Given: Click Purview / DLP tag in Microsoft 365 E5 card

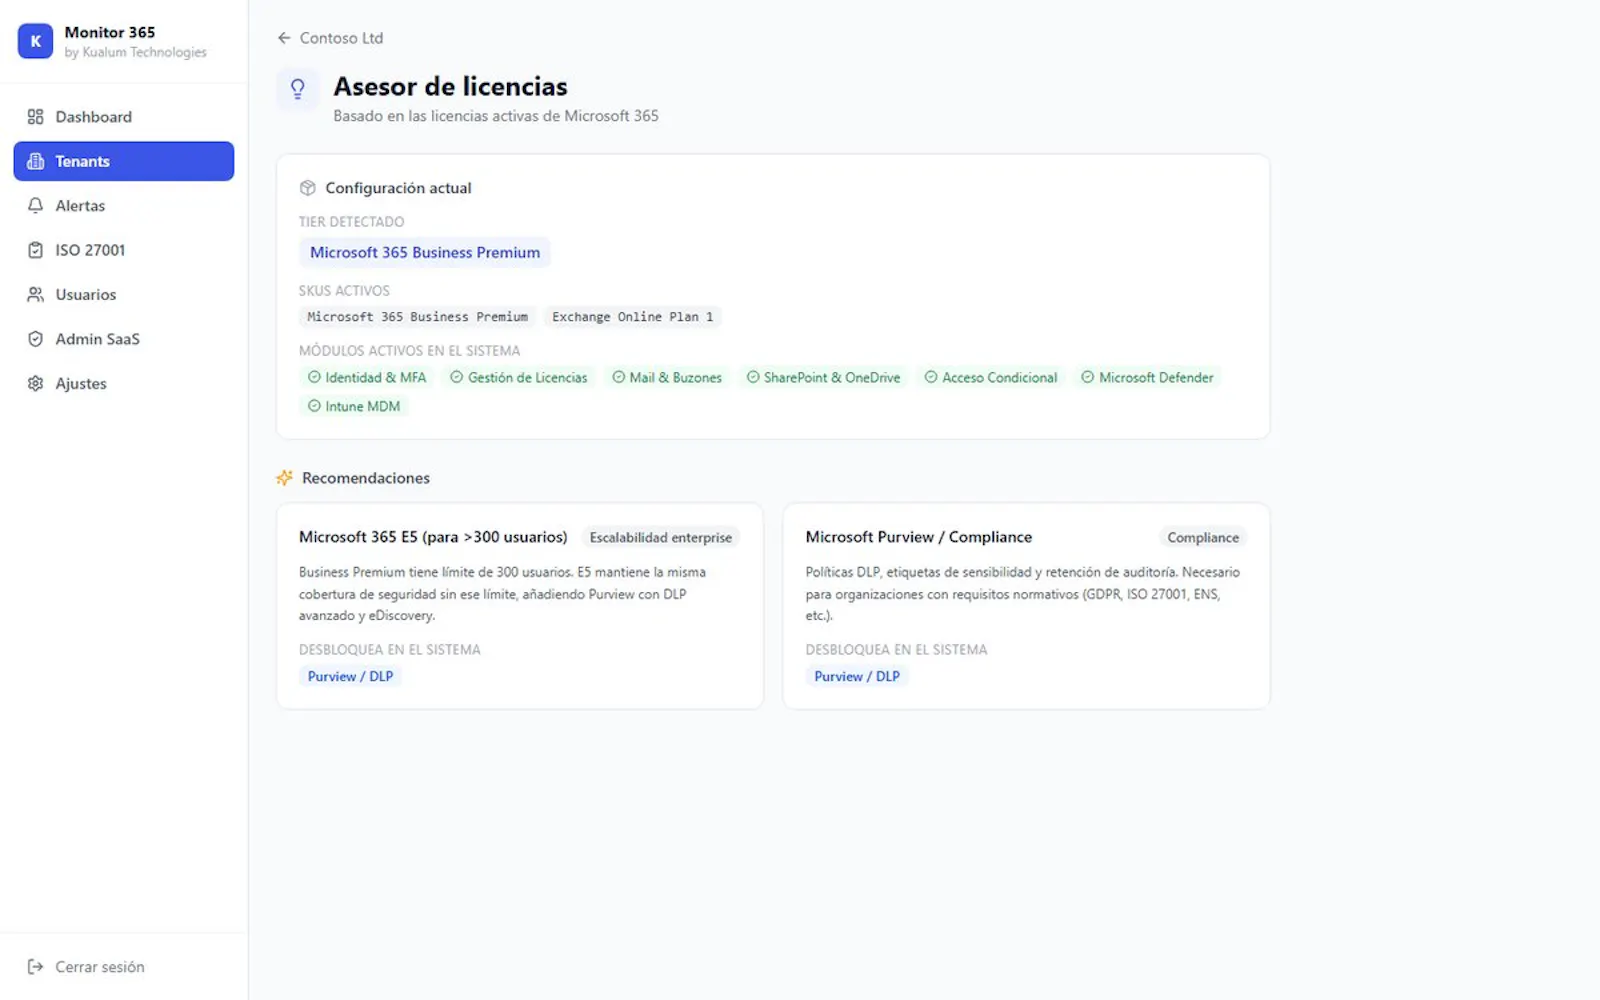Looking at the screenshot, I should click(x=351, y=677).
